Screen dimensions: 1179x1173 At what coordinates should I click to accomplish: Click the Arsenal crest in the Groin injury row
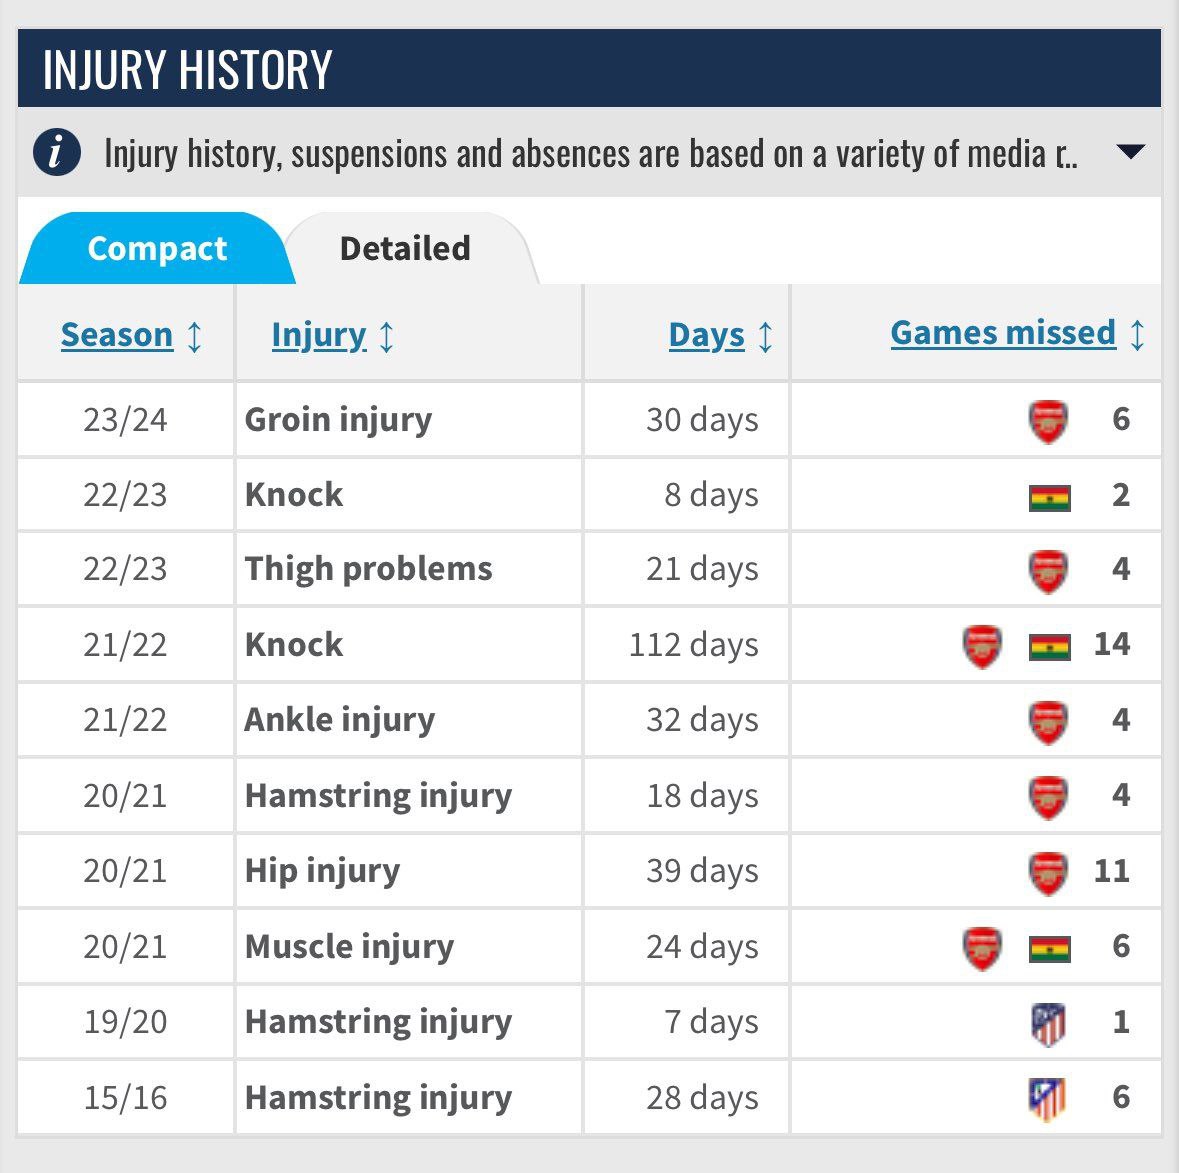[1047, 421]
